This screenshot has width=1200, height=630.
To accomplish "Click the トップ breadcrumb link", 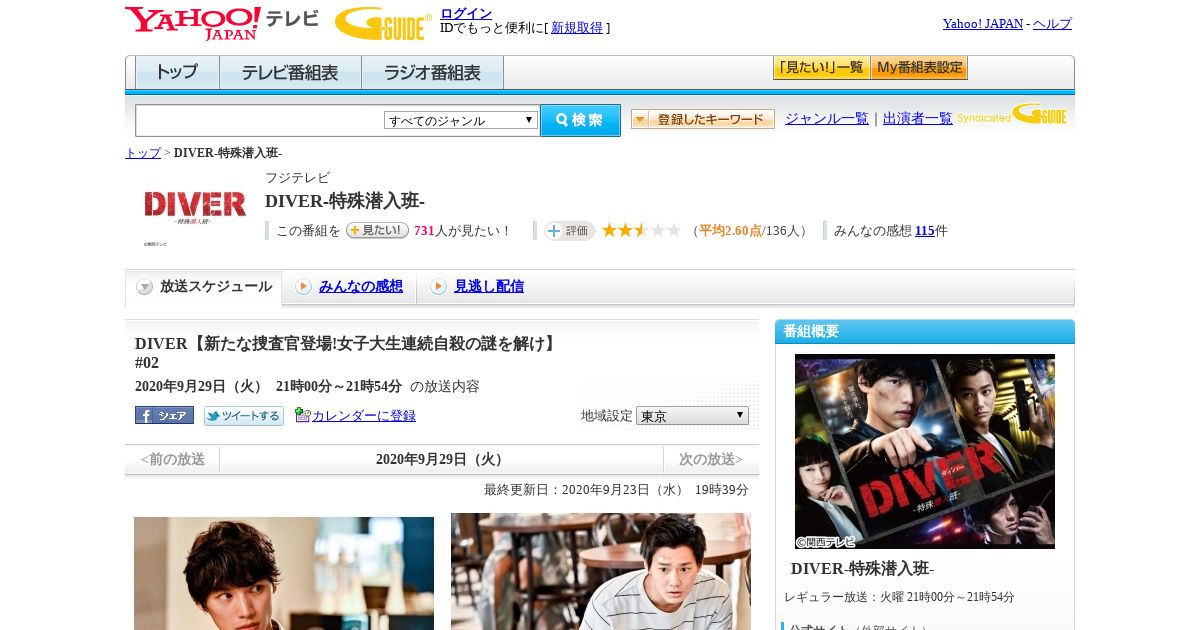I will pos(143,153).
